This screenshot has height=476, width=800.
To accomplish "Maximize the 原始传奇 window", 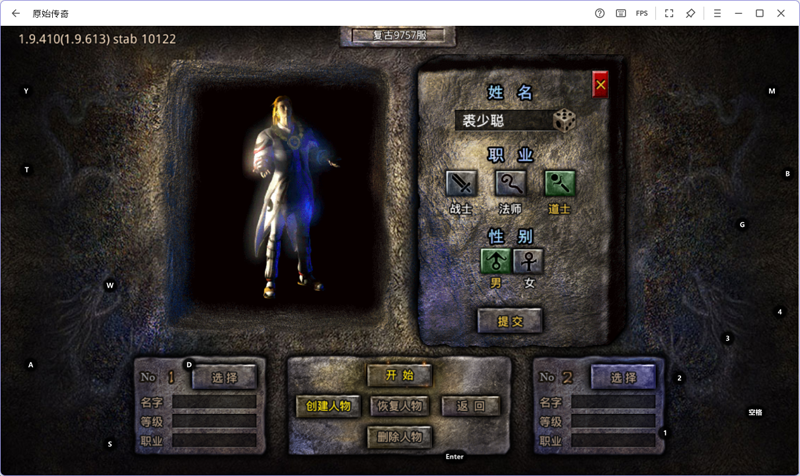I will tap(760, 13).
